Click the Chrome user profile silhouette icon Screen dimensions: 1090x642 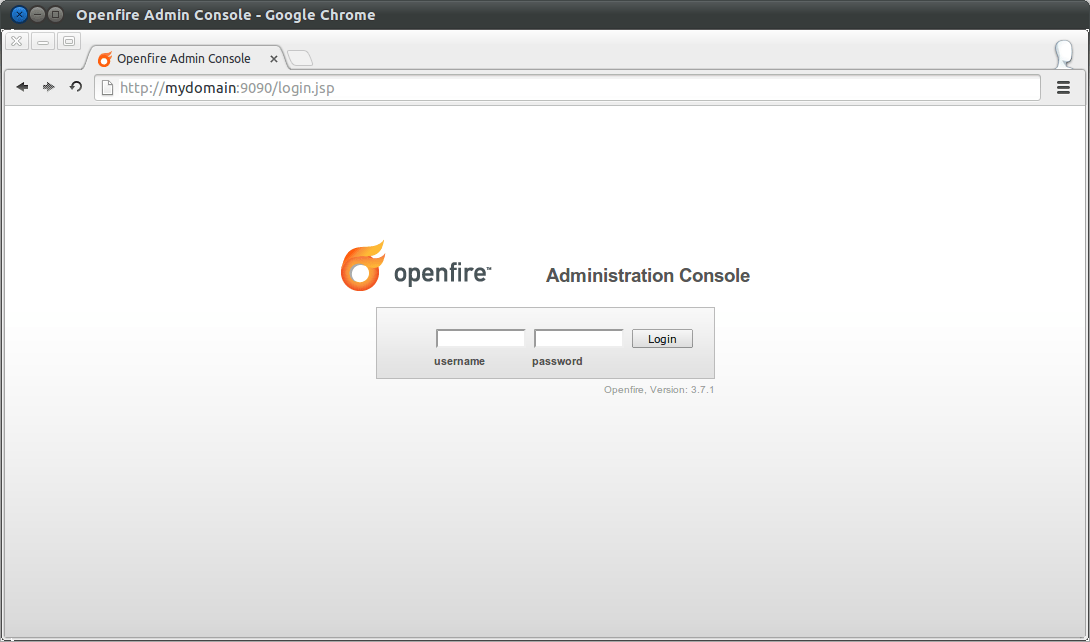[1064, 54]
